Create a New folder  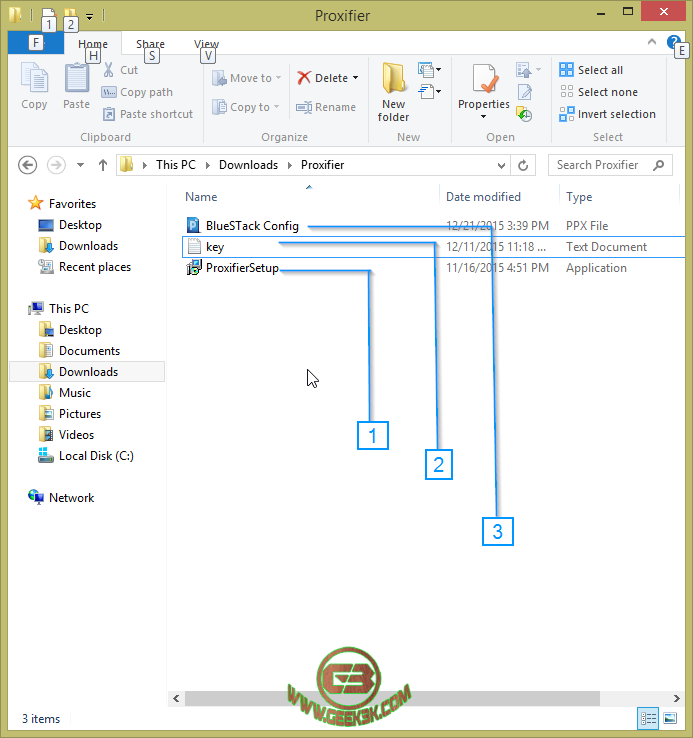(393, 92)
